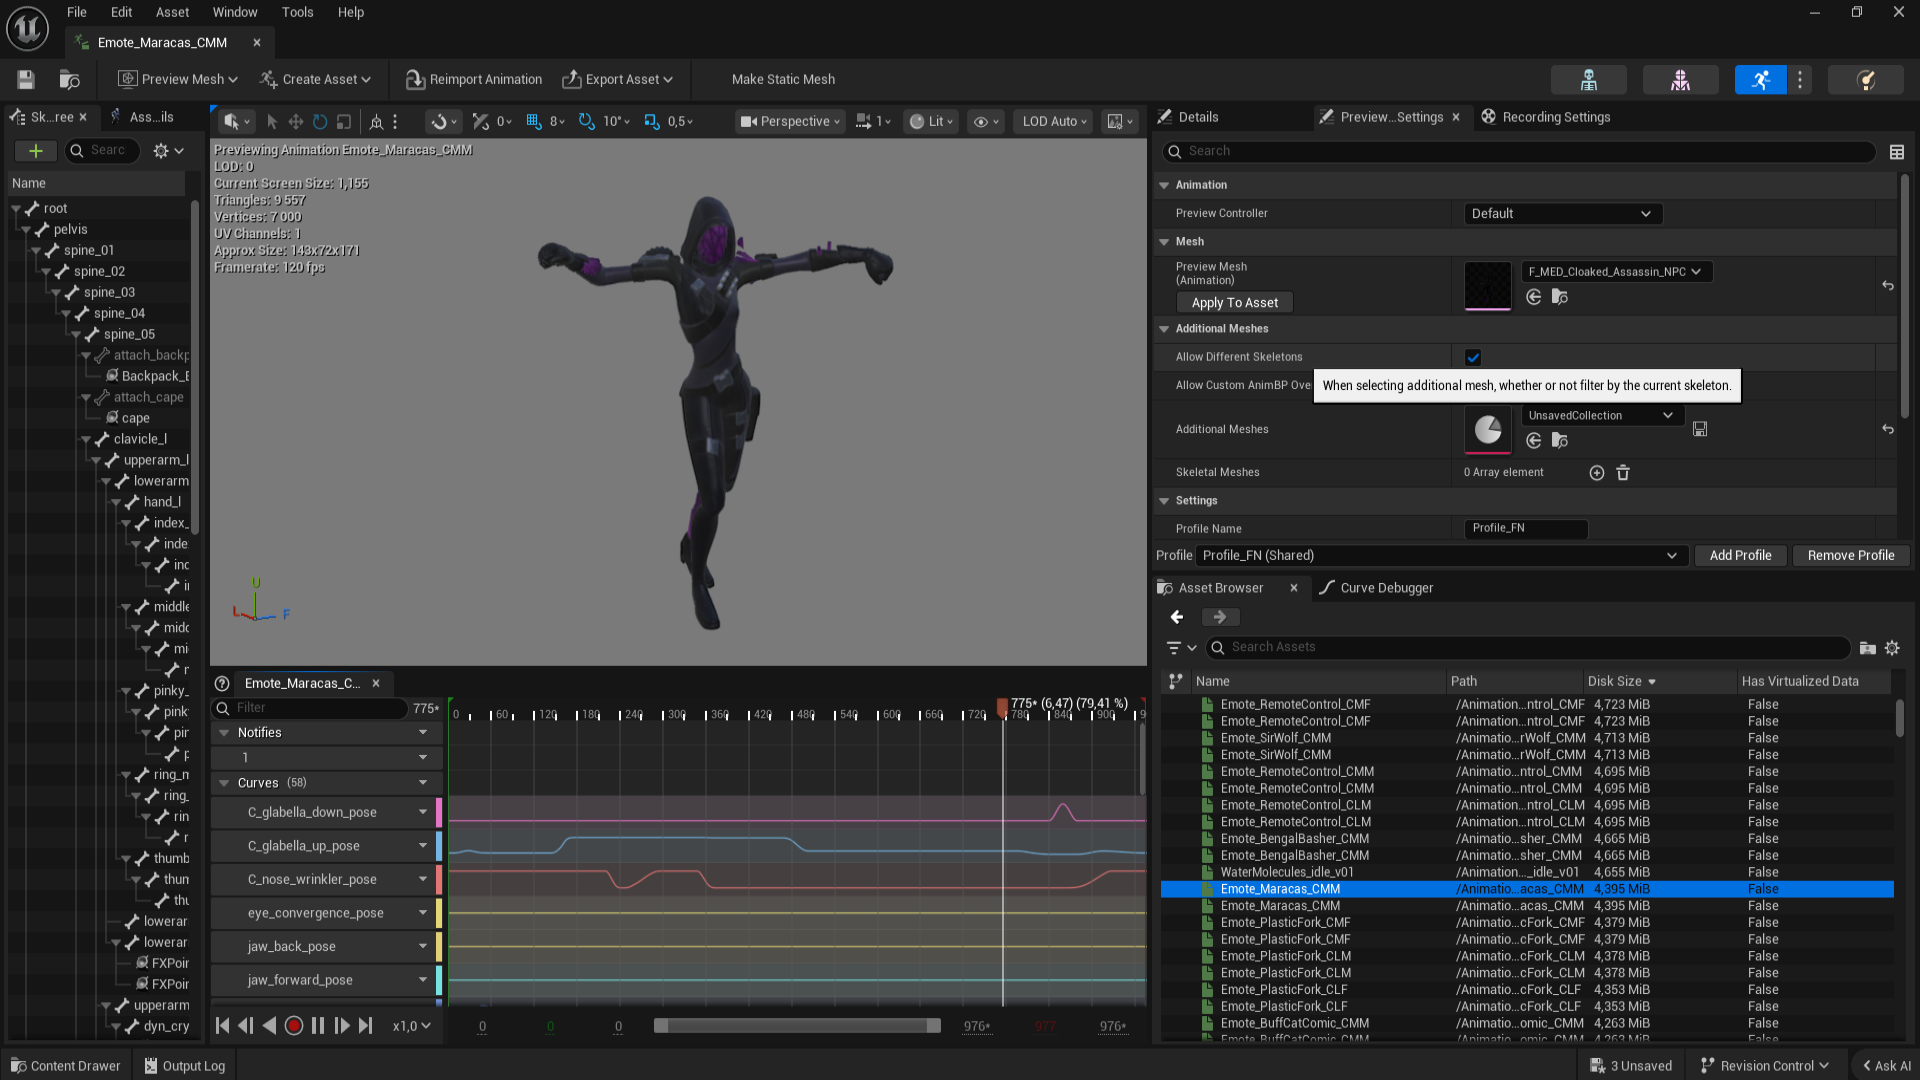Select the Move tool in the viewport
1920x1080 pixels.
tap(295, 121)
